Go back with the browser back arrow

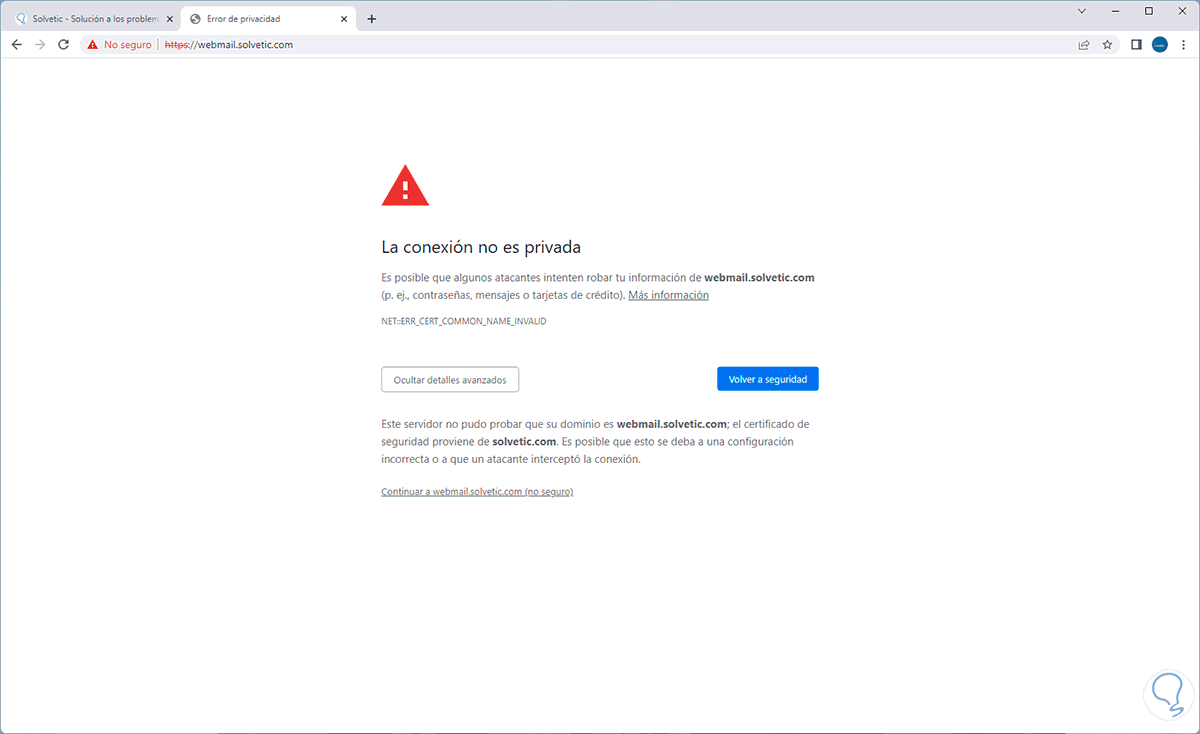pos(16,44)
